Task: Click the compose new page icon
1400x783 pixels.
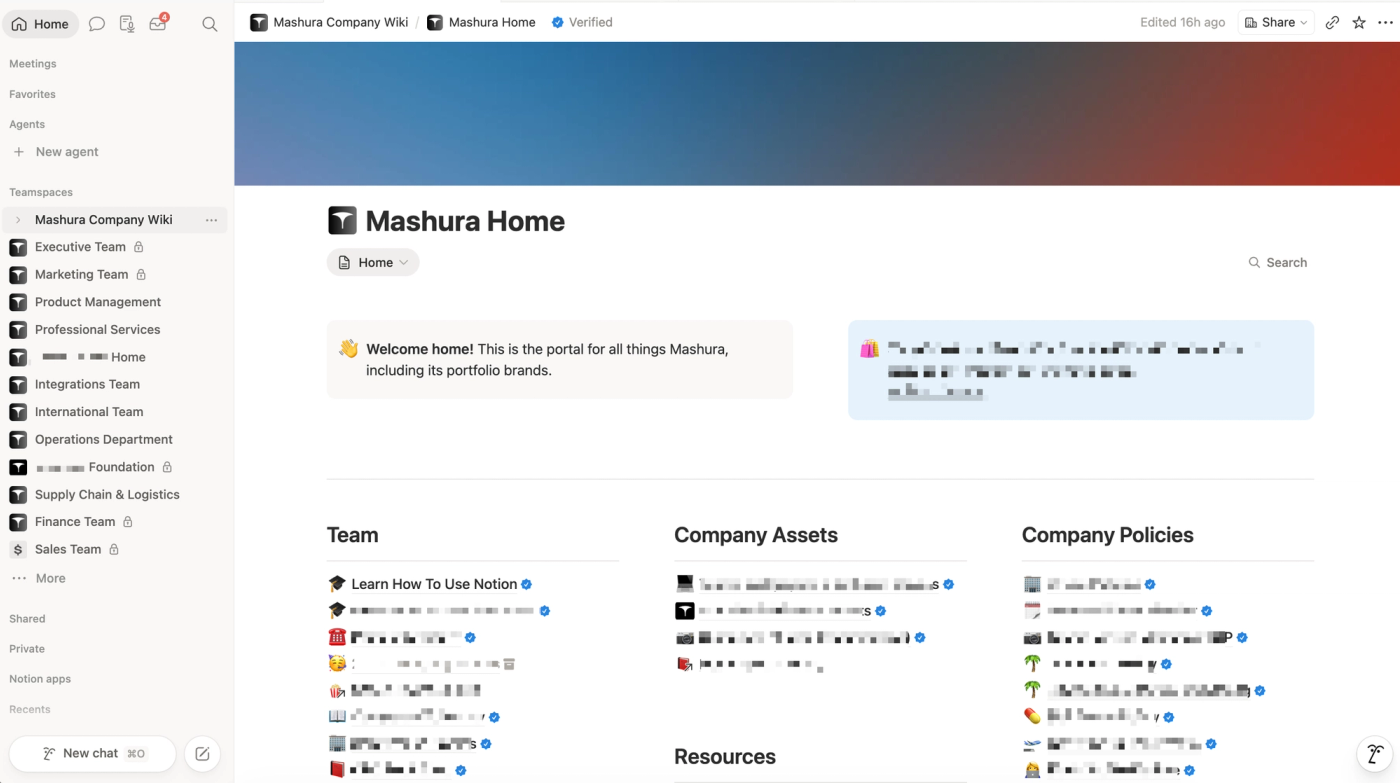Action: point(202,754)
